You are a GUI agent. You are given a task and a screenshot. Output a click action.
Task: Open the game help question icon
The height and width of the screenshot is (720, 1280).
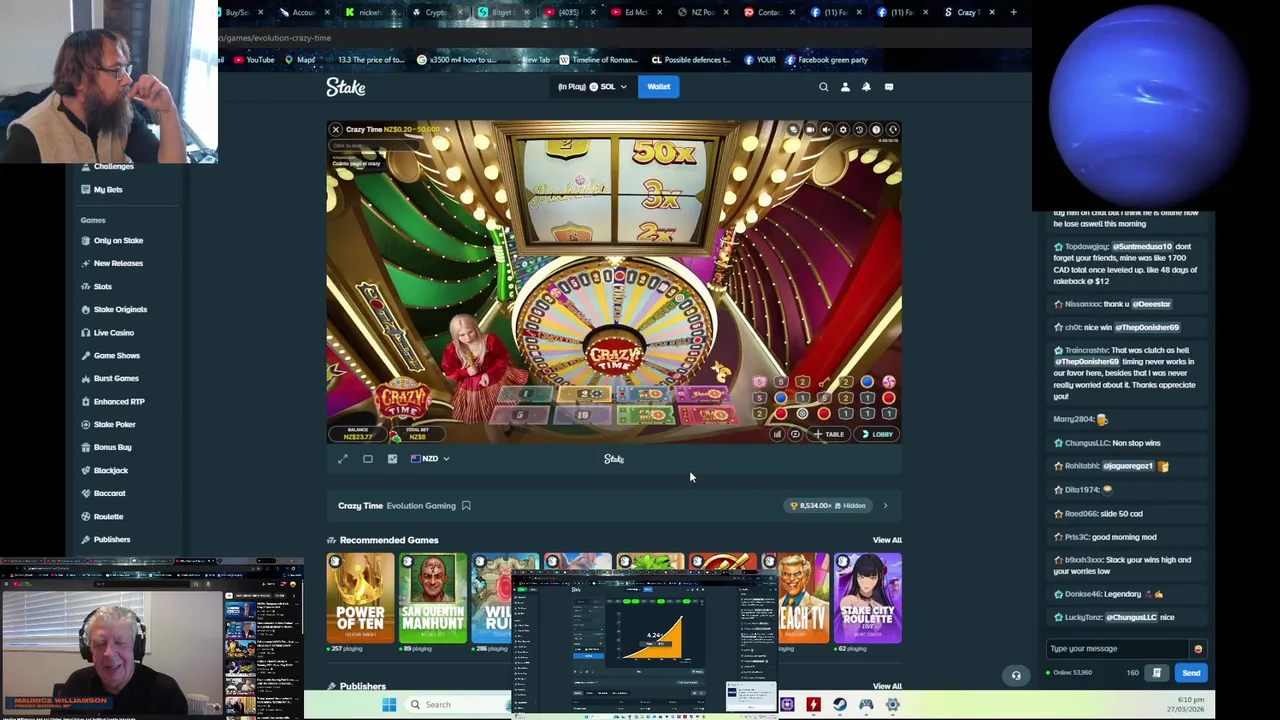coord(876,129)
